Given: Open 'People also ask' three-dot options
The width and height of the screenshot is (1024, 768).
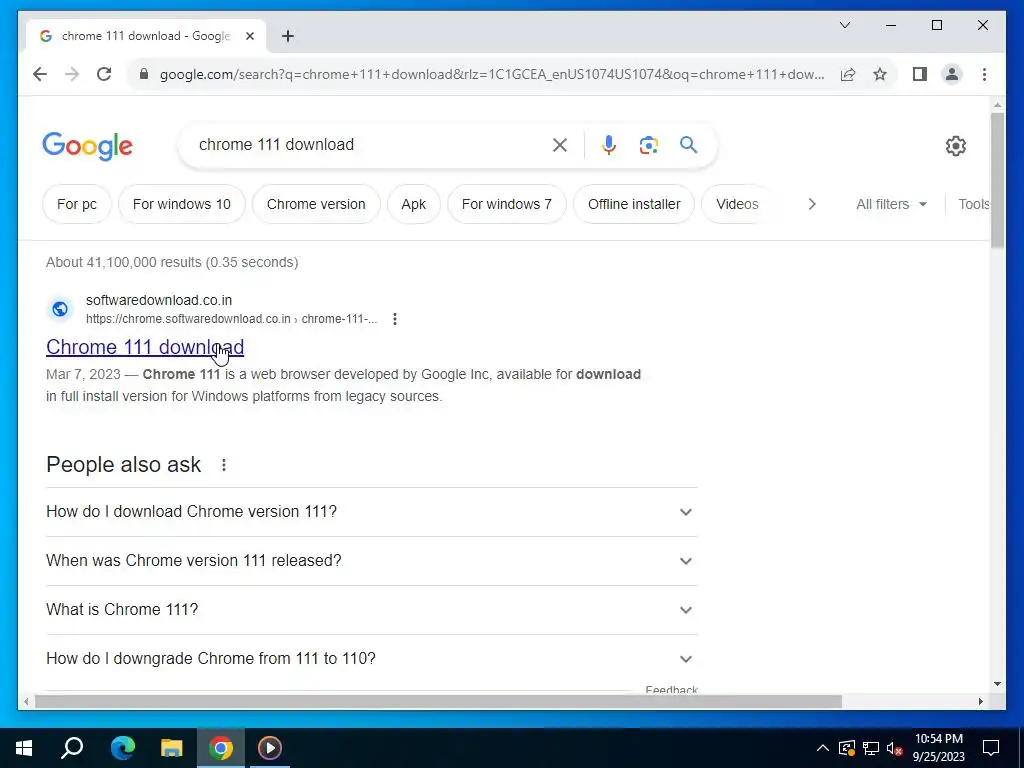Looking at the screenshot, I should click(224, 465).
